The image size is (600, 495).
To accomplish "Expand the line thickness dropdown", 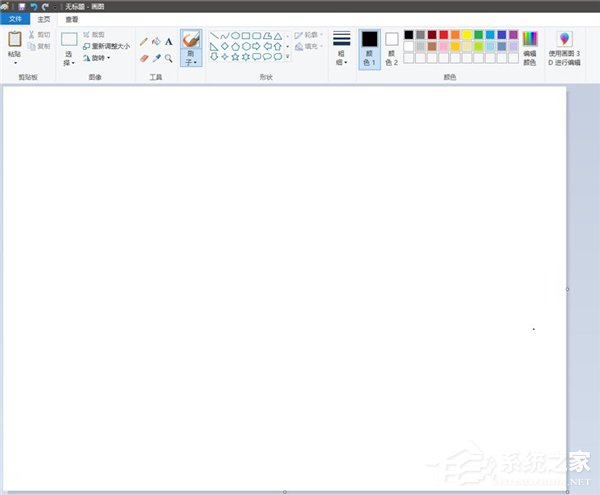I will tap(342, 48).
